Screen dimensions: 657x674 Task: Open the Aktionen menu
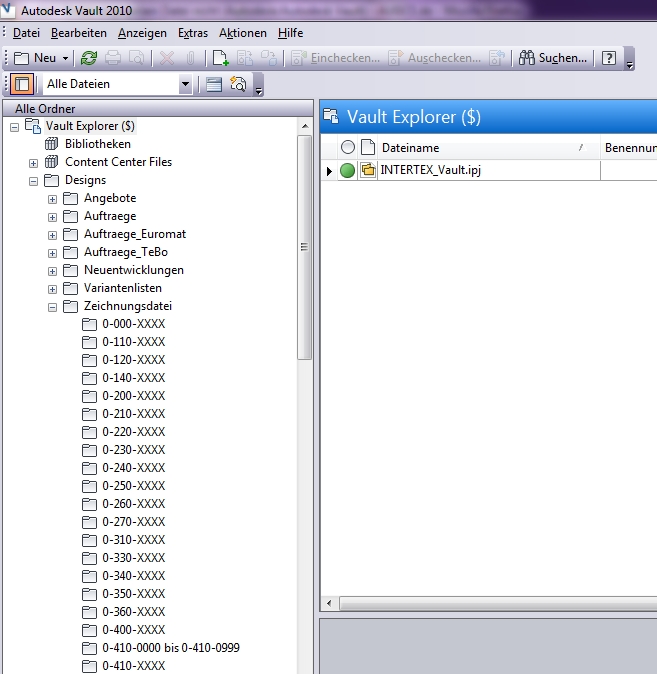243,33
